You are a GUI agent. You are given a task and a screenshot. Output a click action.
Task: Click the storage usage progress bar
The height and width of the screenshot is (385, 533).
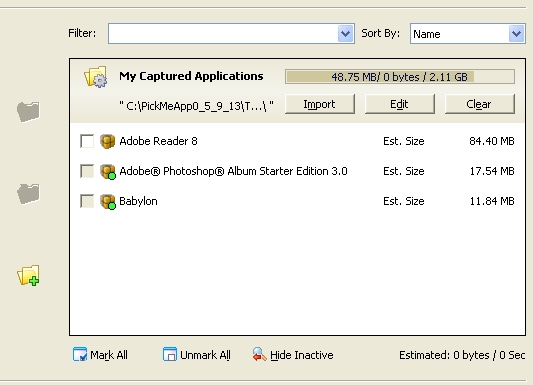(400, 77)
